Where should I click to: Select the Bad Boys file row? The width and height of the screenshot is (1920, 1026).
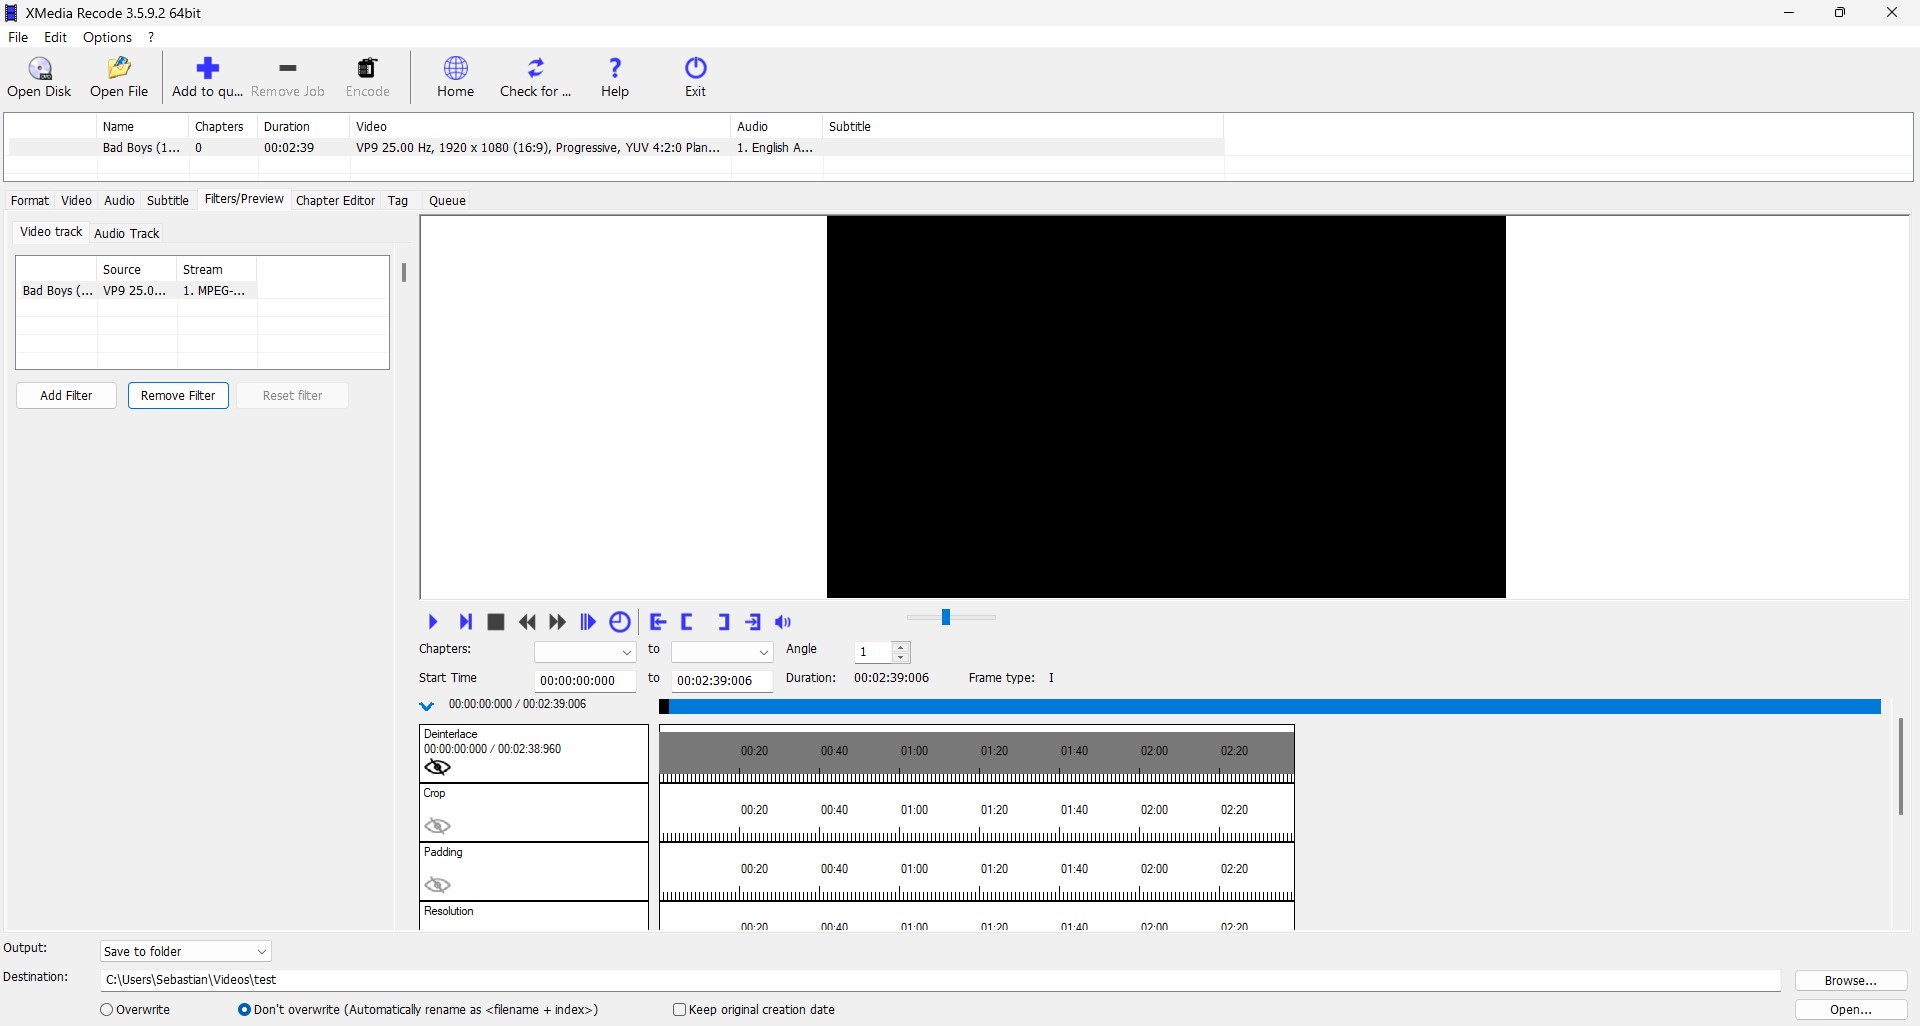tap(616, 147)
